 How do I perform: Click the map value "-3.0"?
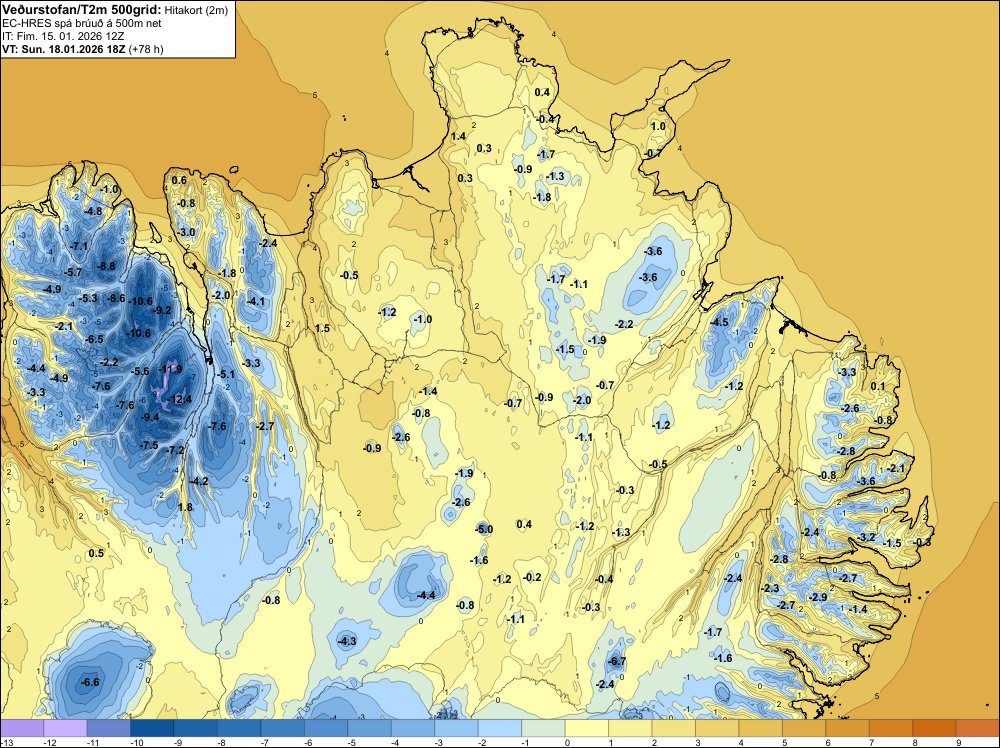187,232
